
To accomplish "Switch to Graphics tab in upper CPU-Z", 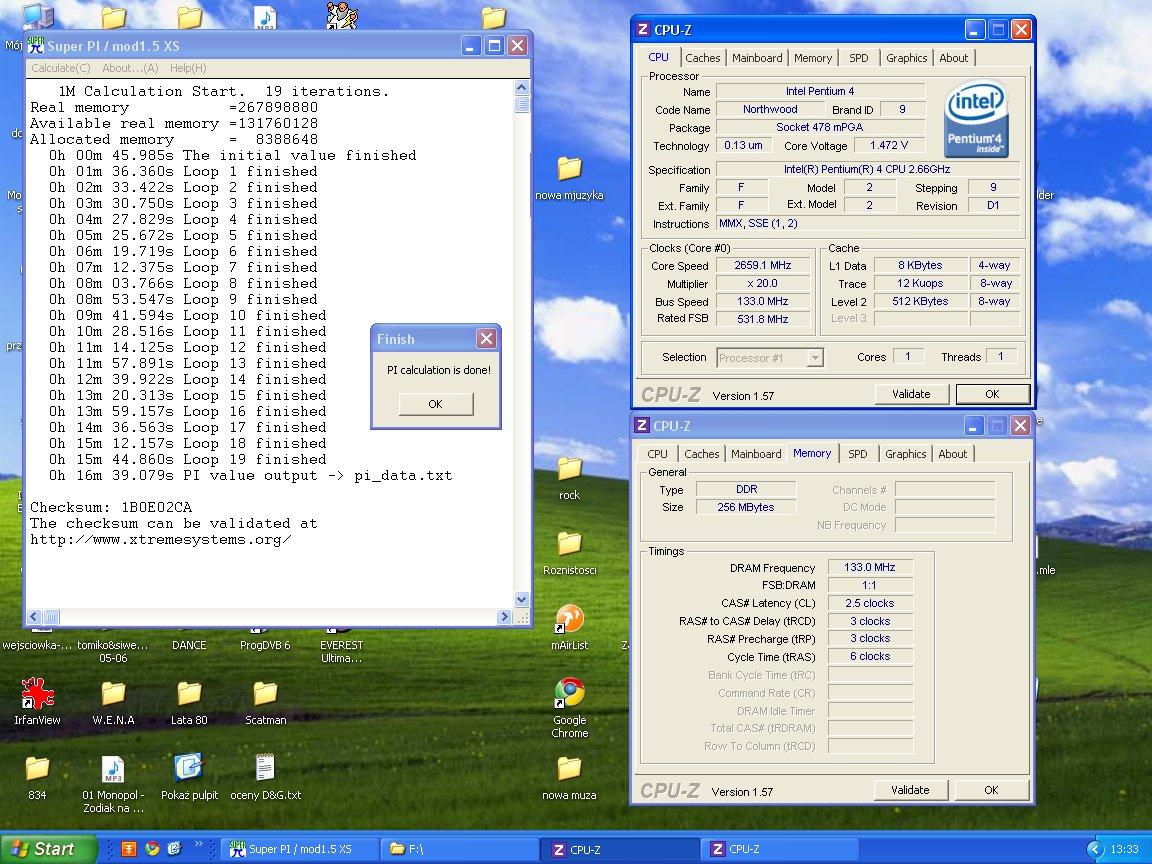I will click(907, 58).
